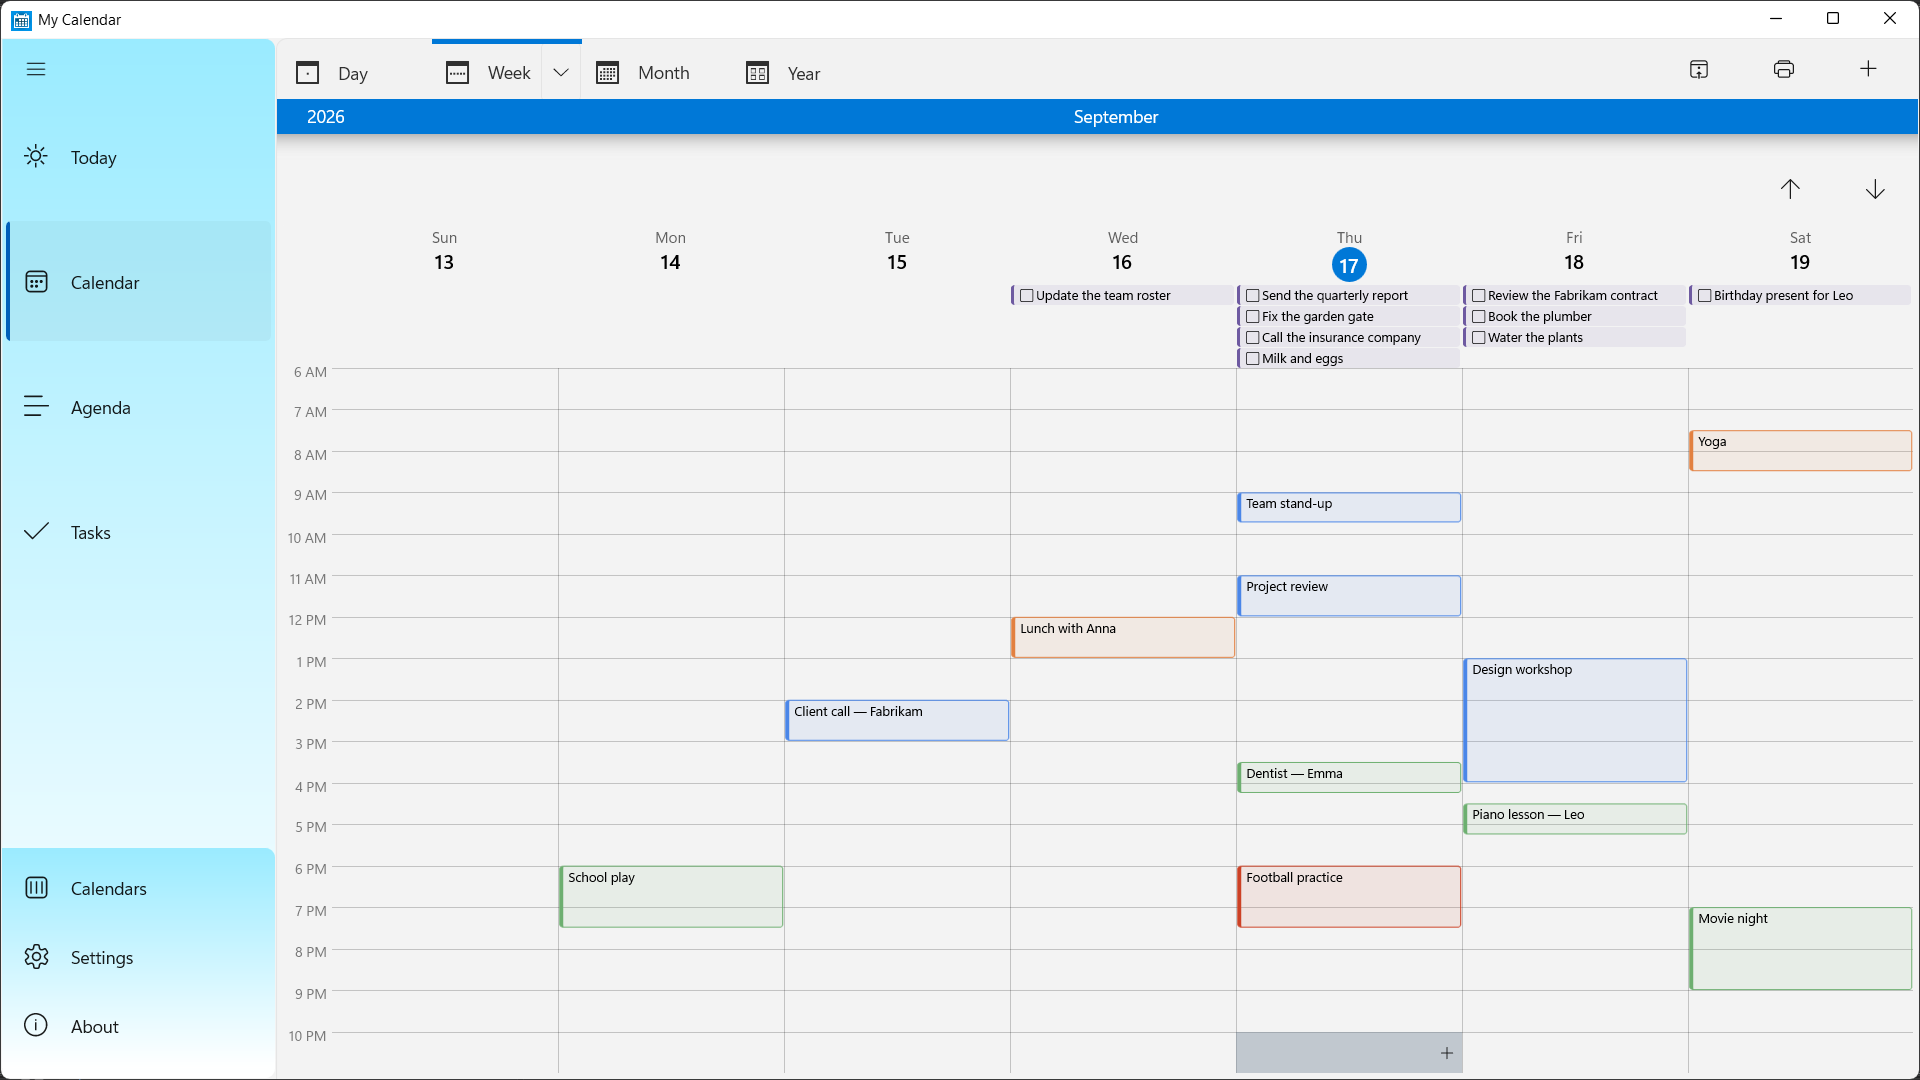The width and height of the screenshot is (1920, 1080).
Task: Open the Project review event
Action: tap(1348, 595)
